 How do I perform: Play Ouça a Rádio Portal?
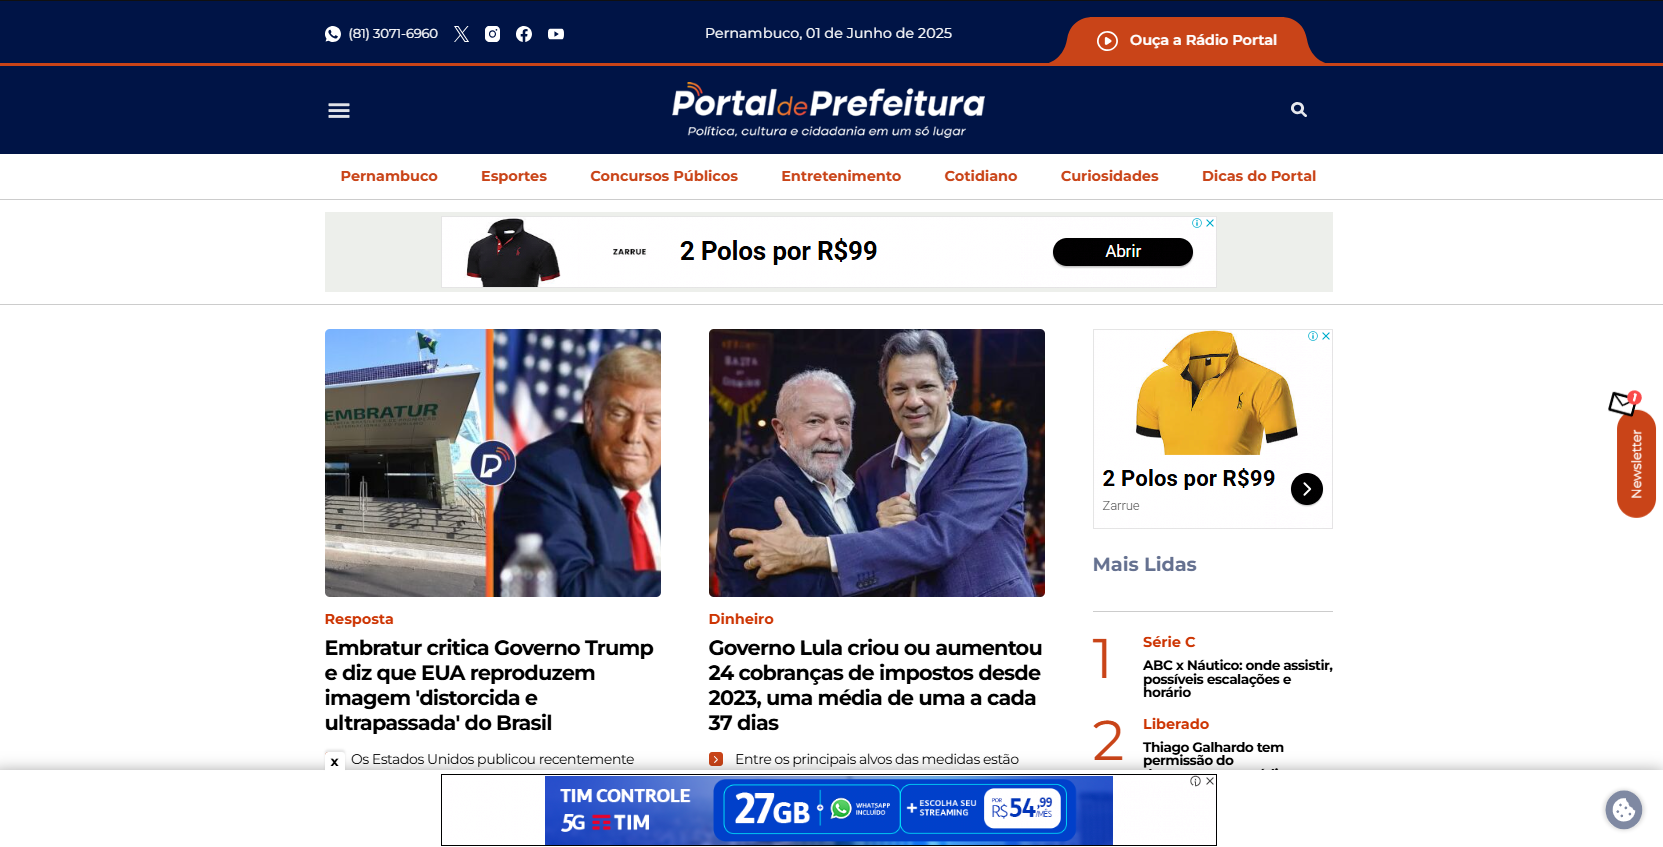(1187, 41)
